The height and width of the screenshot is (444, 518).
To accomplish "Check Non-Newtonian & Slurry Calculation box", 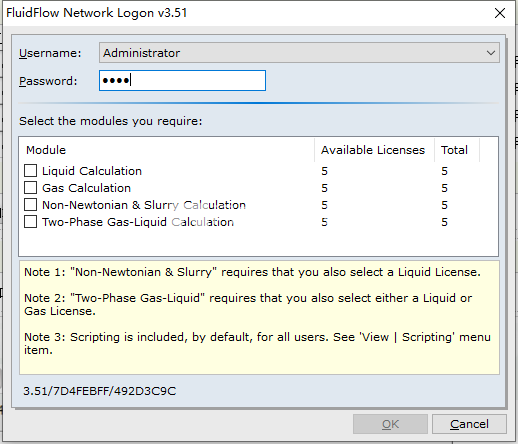I will (30, 205).
